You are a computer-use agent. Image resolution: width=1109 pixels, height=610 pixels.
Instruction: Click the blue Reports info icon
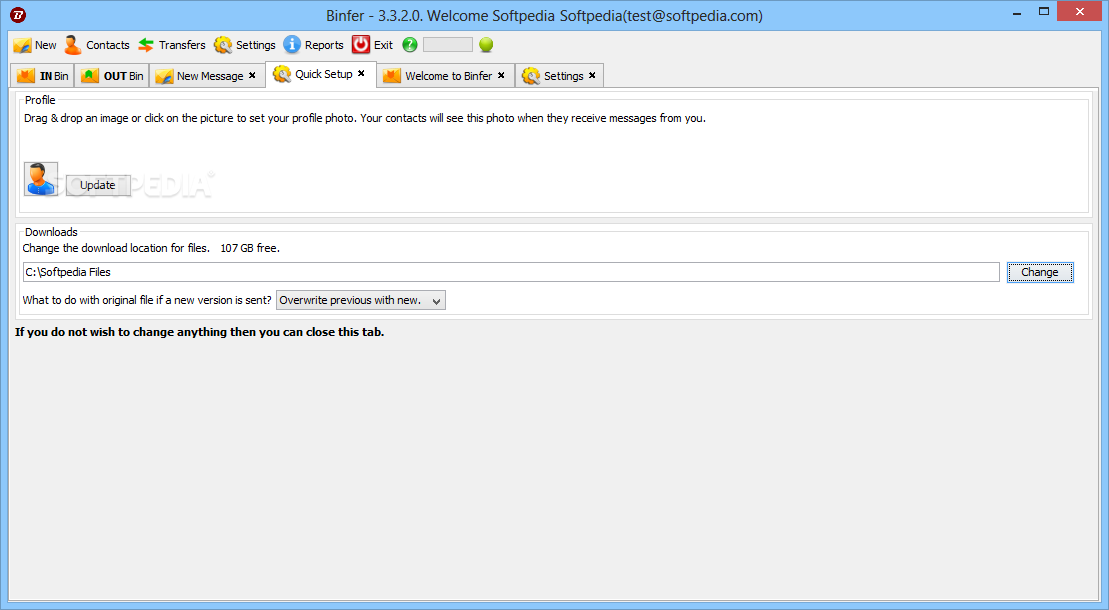(292, 45)
